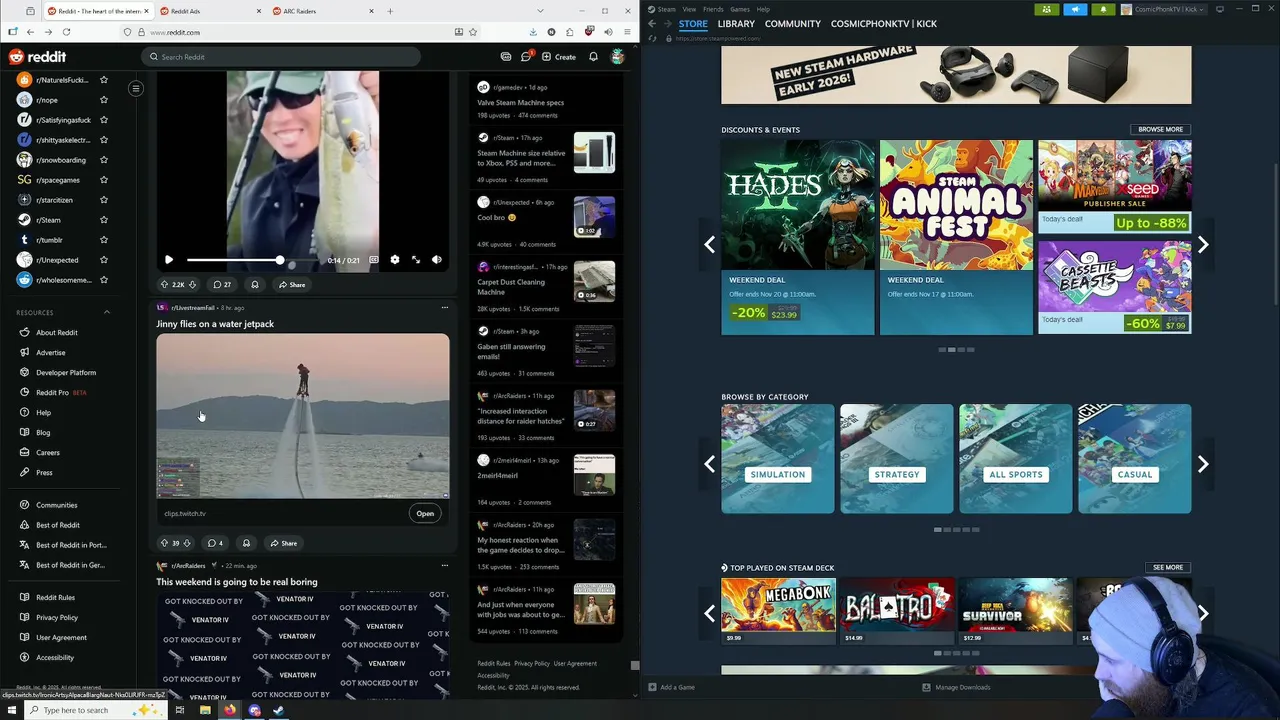Open Reddit user avatar menu
The image size is (1280, 720).
coord(618,57)
